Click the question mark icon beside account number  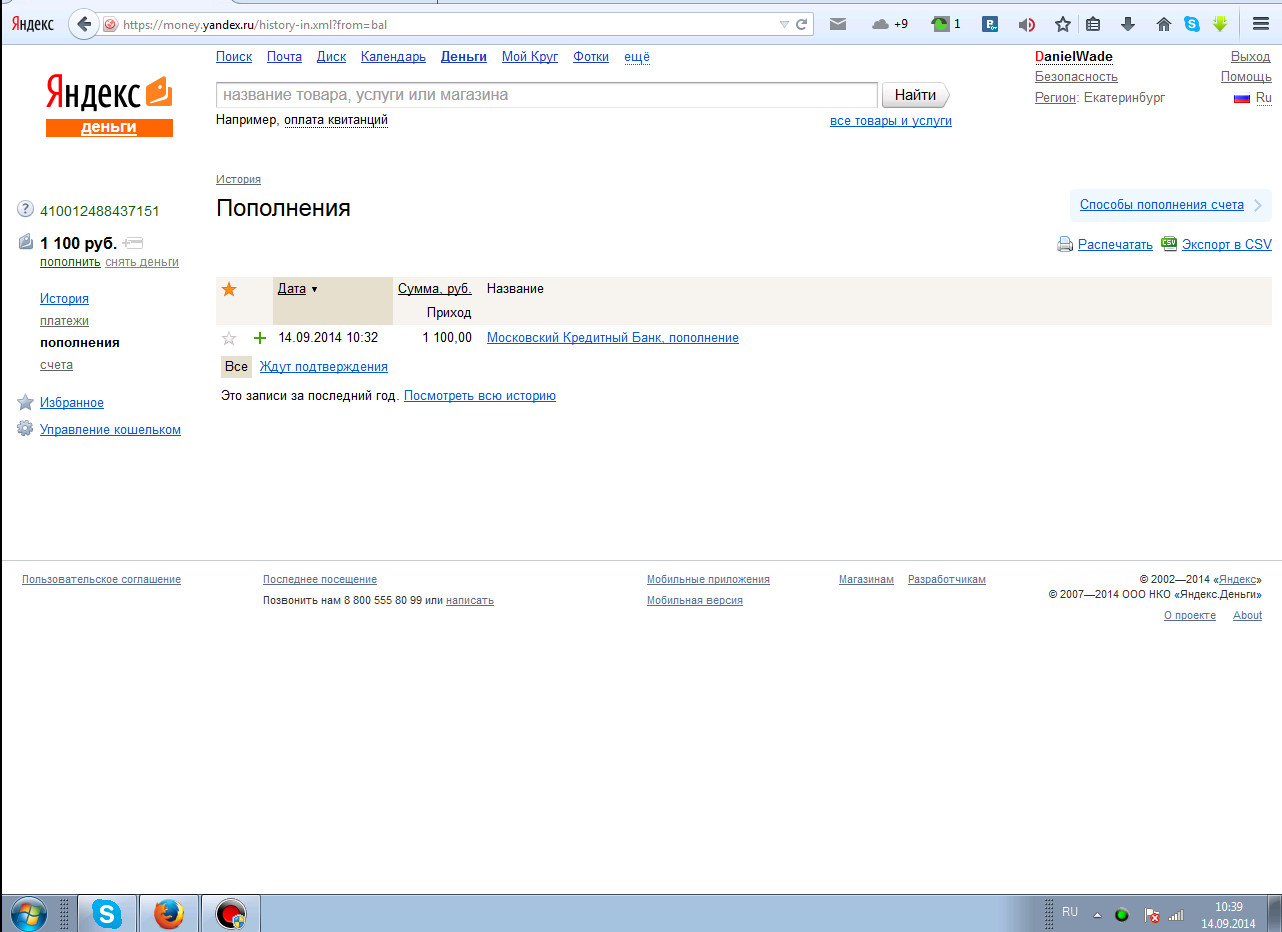[26, 210]
